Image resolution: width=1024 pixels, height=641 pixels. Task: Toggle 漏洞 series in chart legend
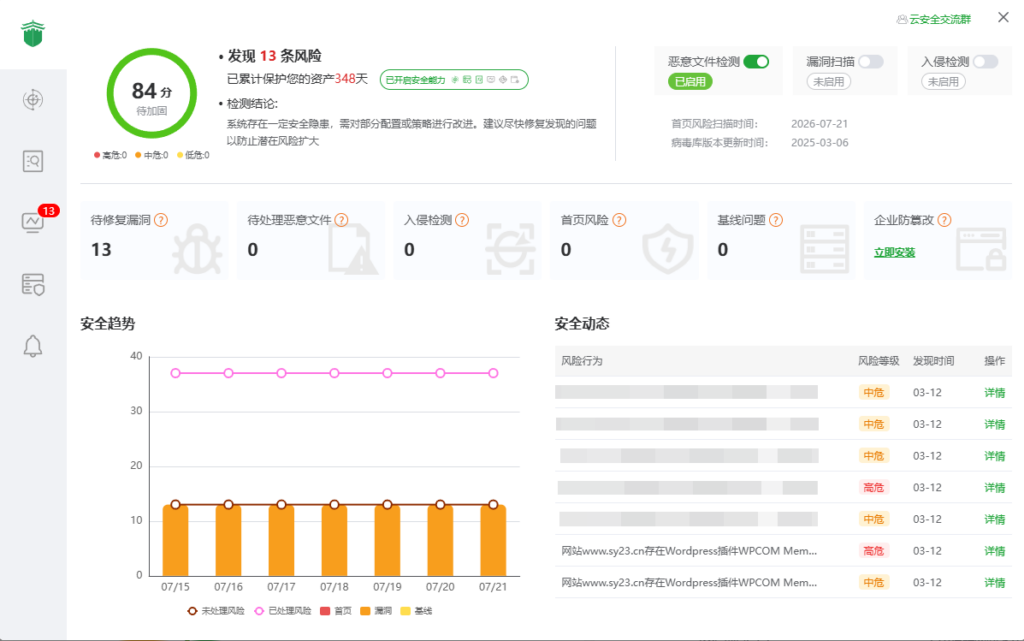pos(376,611)
